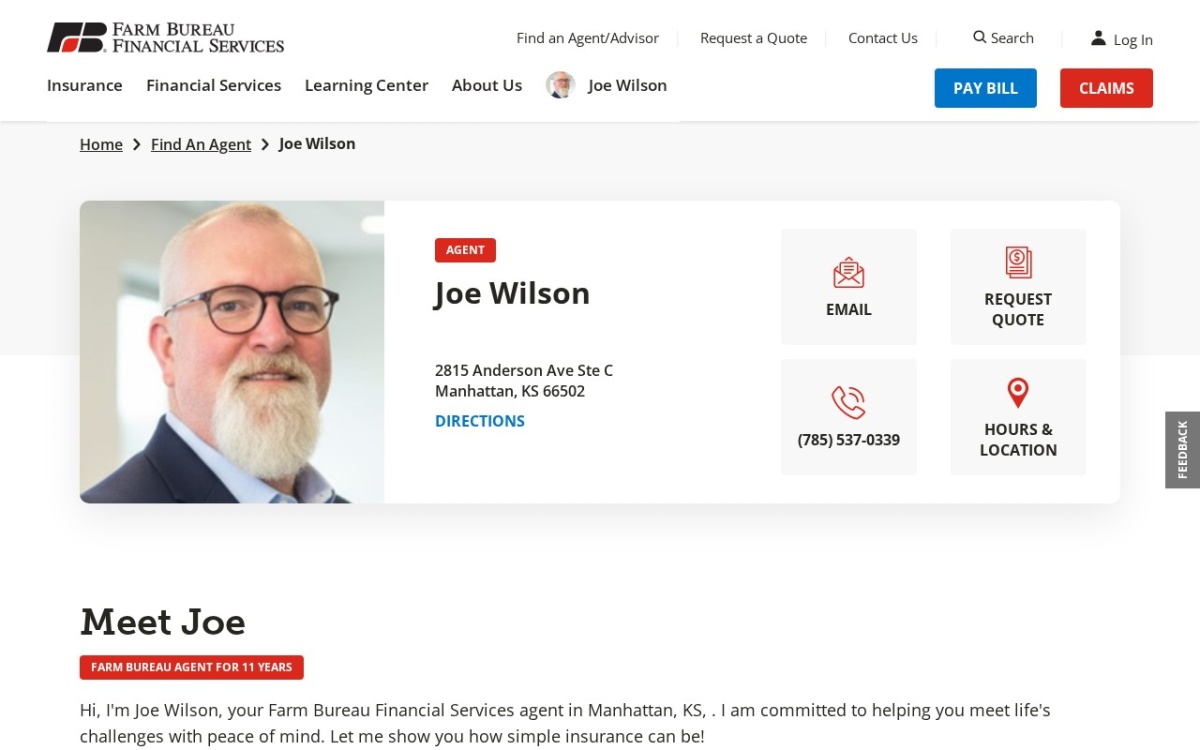Click Joe Wilson text in breadcrumb
This screenshot has width=1200, height=750.
[317, 144]
